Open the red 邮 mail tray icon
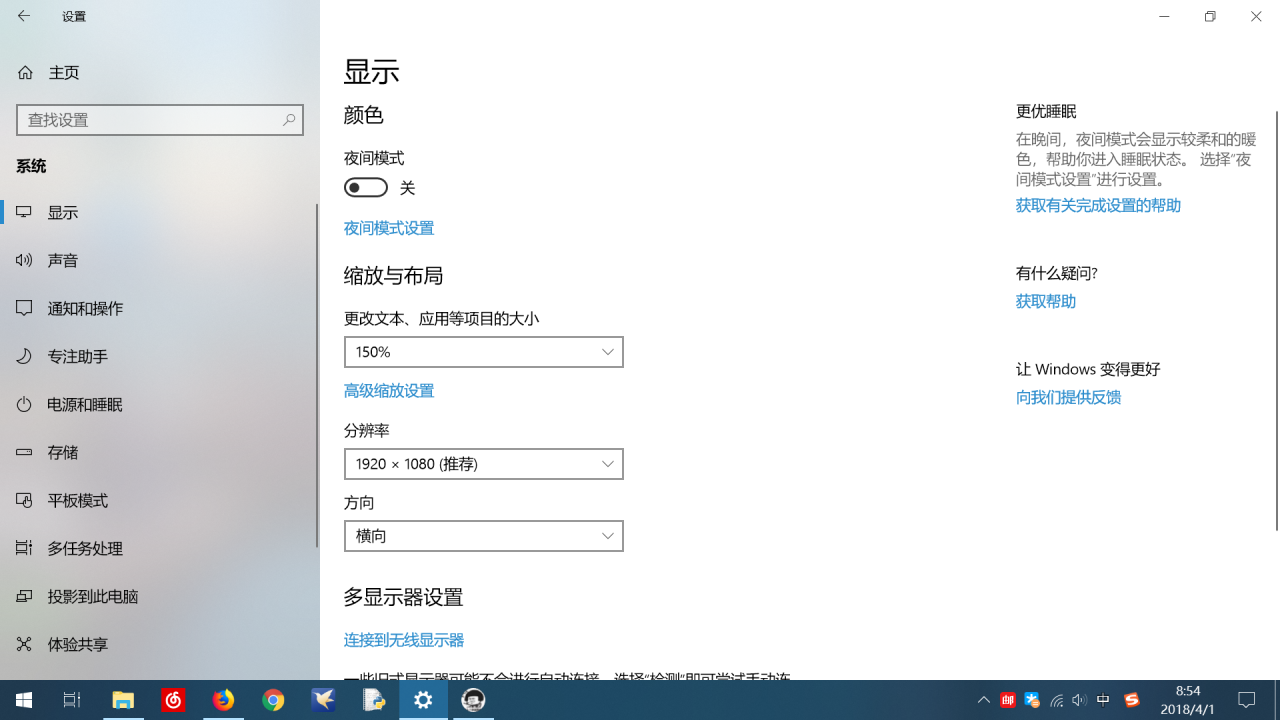 point(1007,700)
